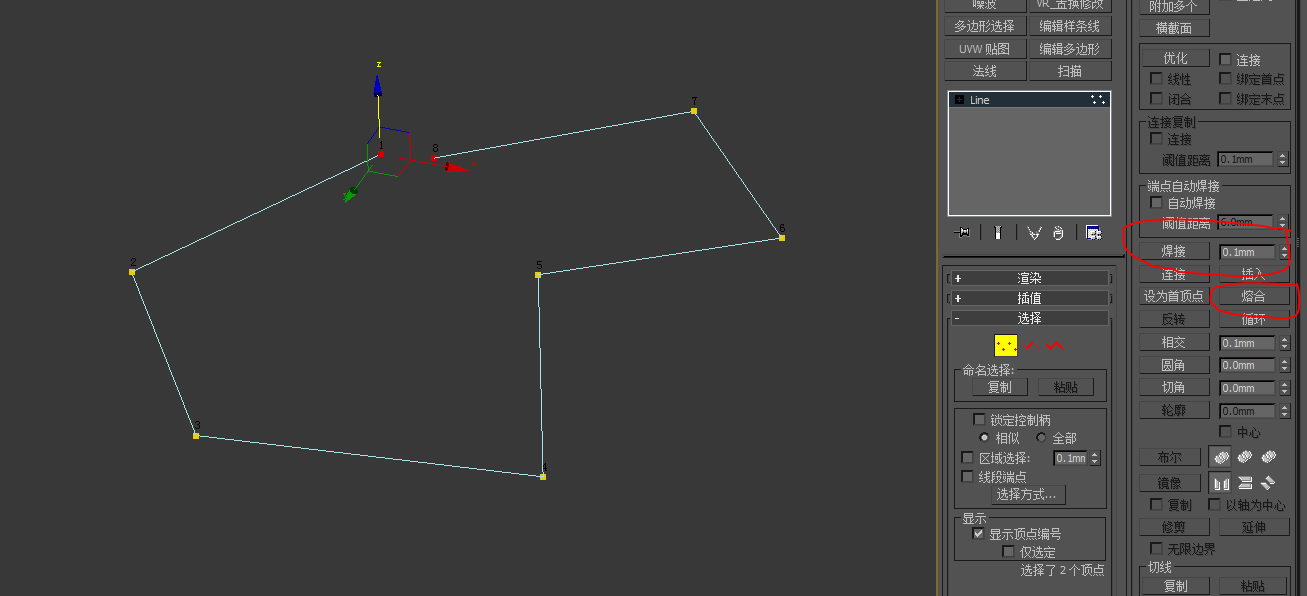
Task: Enable 锁定控制柄 checkbox
Action: [x=979, y=419]
